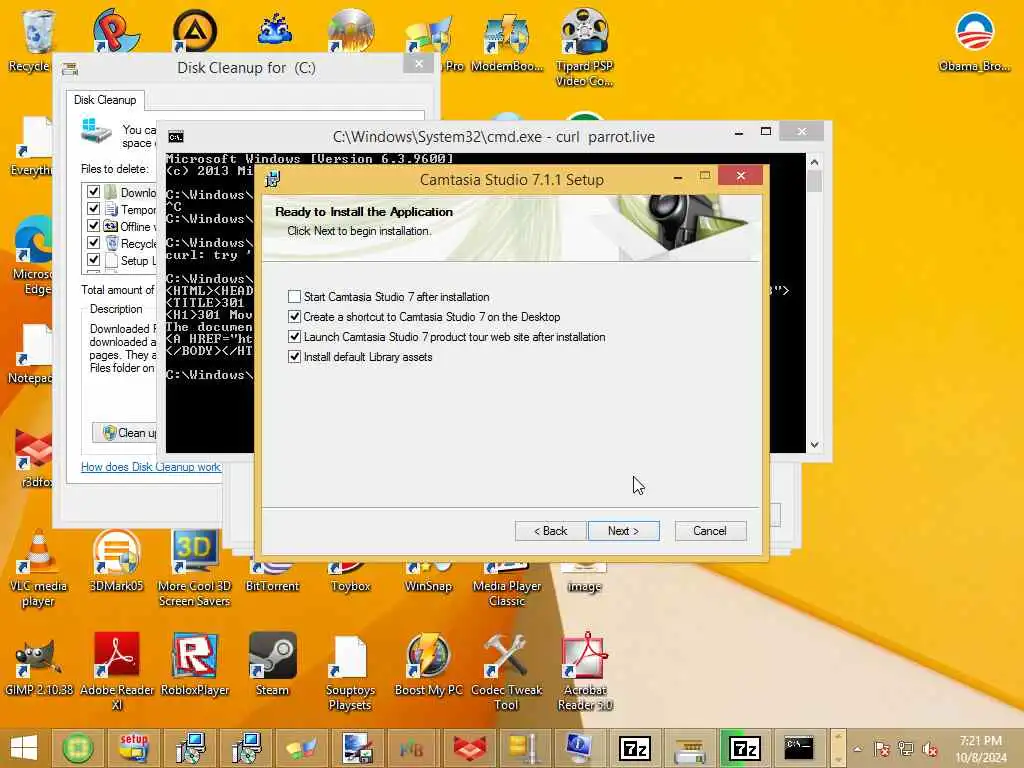The height and width of the screenshot is (768, 1024).
Task: Uncheck the Temporary files item in Disk Cleanup
Action: [93, 209]
